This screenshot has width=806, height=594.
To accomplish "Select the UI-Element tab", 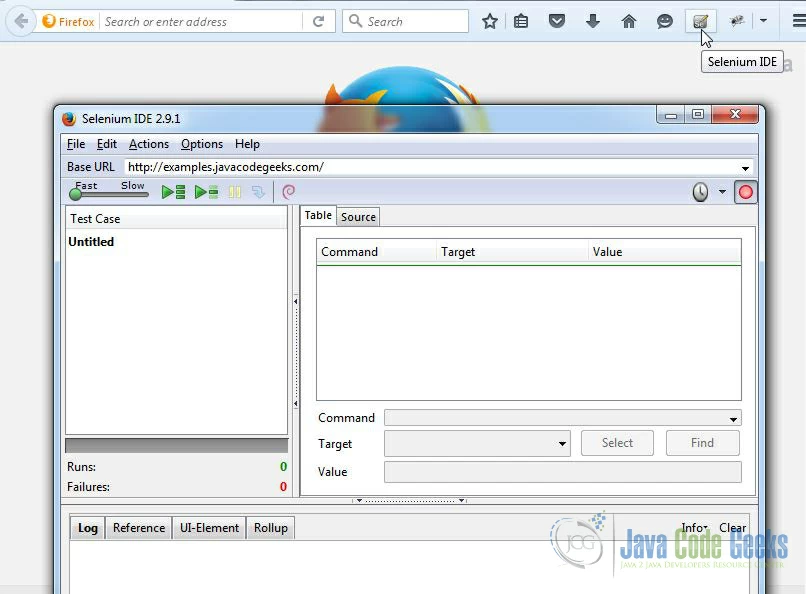I will pyautogui.click(x=209, y=528).
